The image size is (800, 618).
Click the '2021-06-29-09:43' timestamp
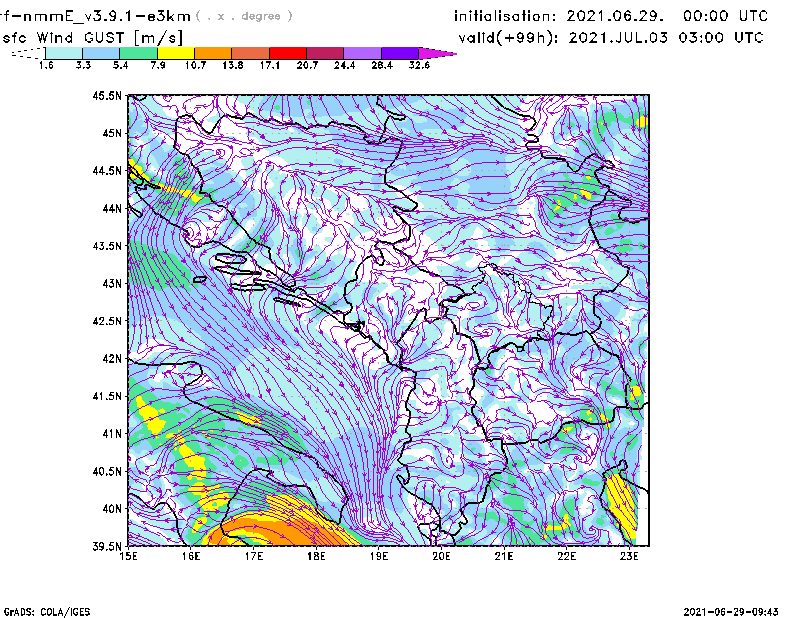pyautogui.click(x=731, y=612)
